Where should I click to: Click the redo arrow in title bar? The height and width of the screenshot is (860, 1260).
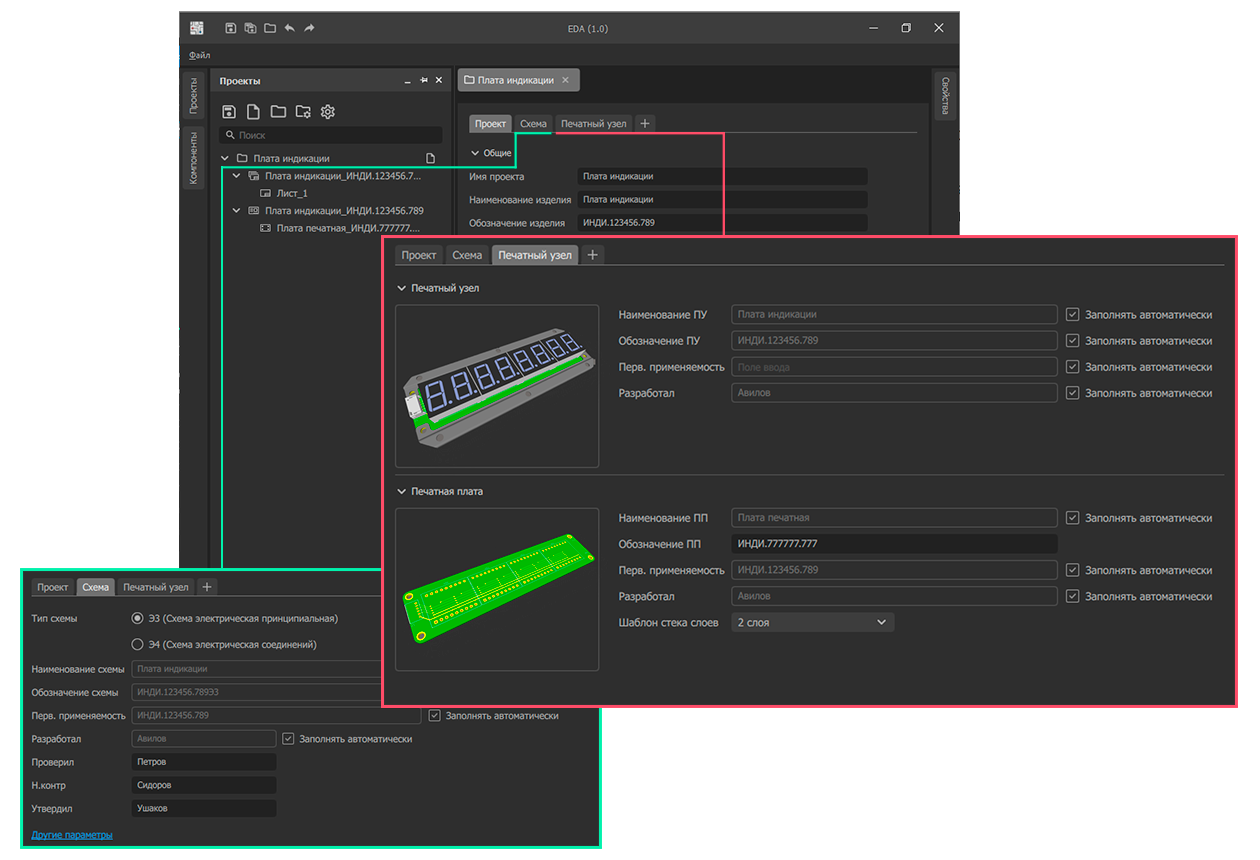point(310,28)
